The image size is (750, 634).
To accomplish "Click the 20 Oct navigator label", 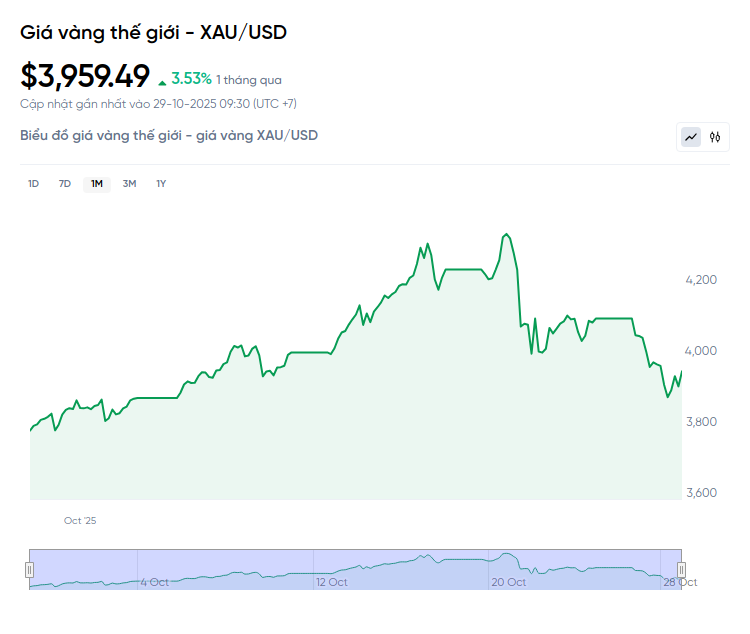I will [508, 582].
